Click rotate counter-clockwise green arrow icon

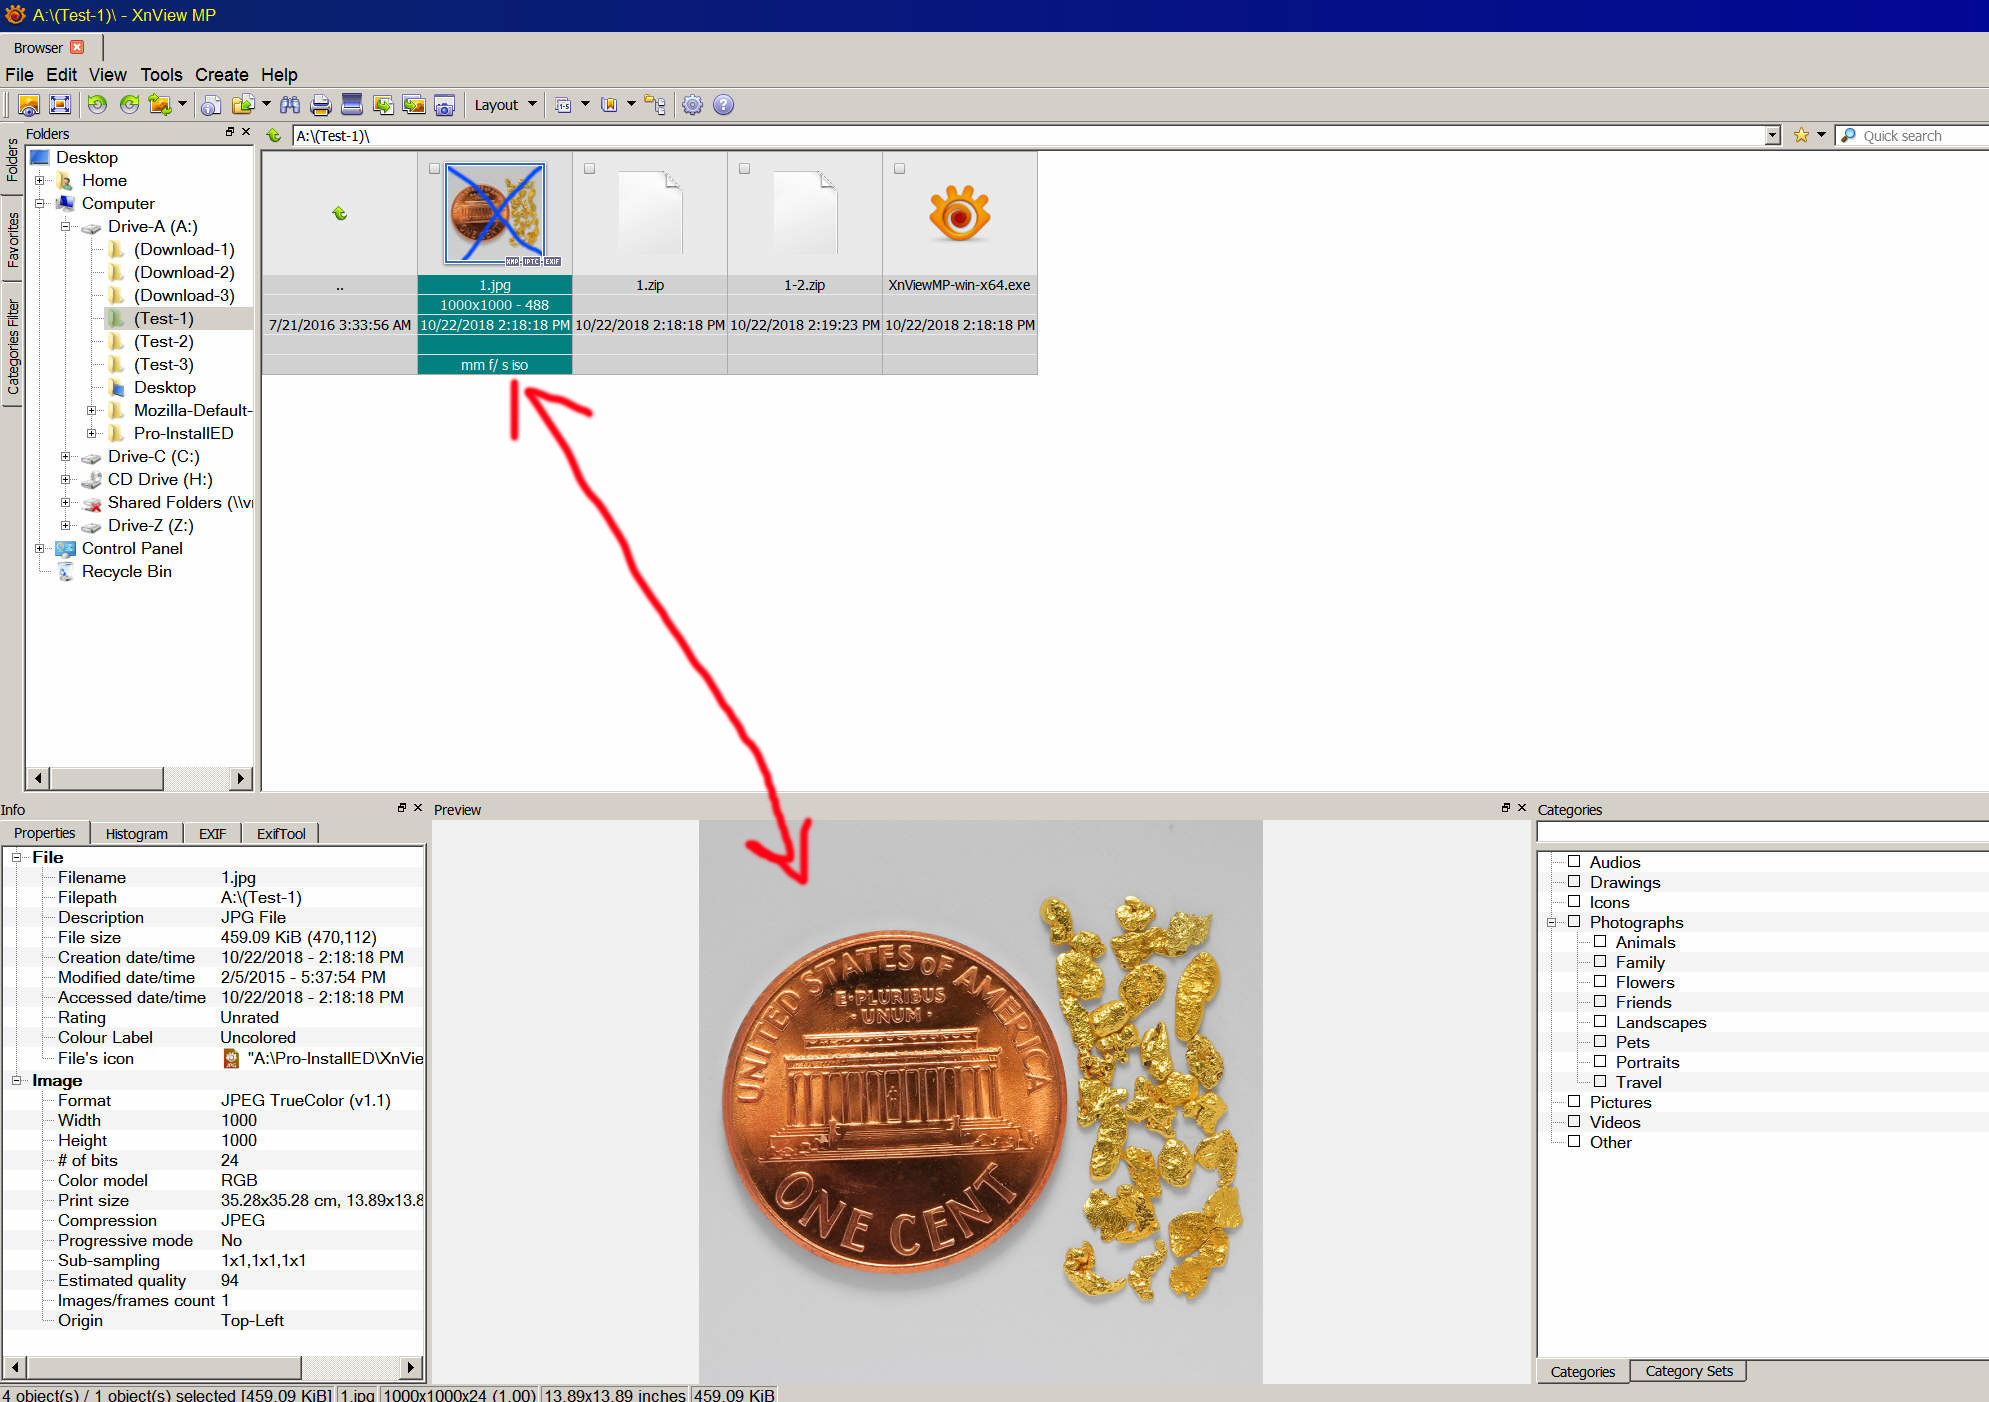tap(97, 105)
